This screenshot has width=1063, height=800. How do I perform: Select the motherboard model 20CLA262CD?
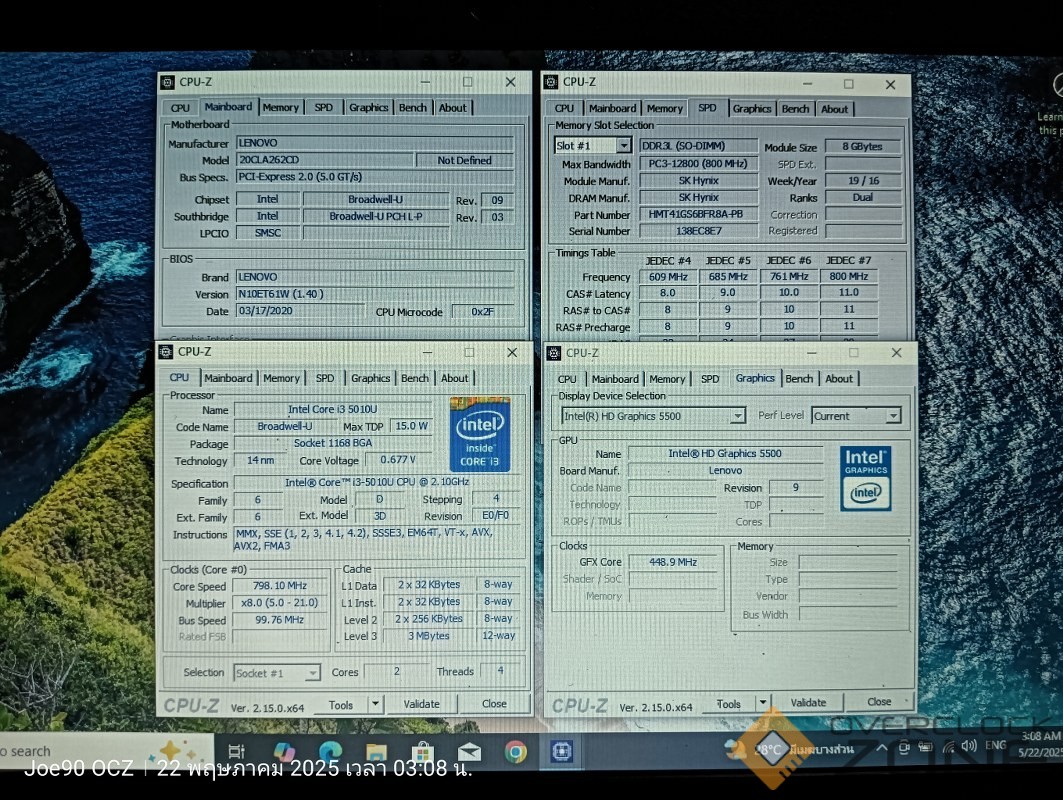pos(325,160)
